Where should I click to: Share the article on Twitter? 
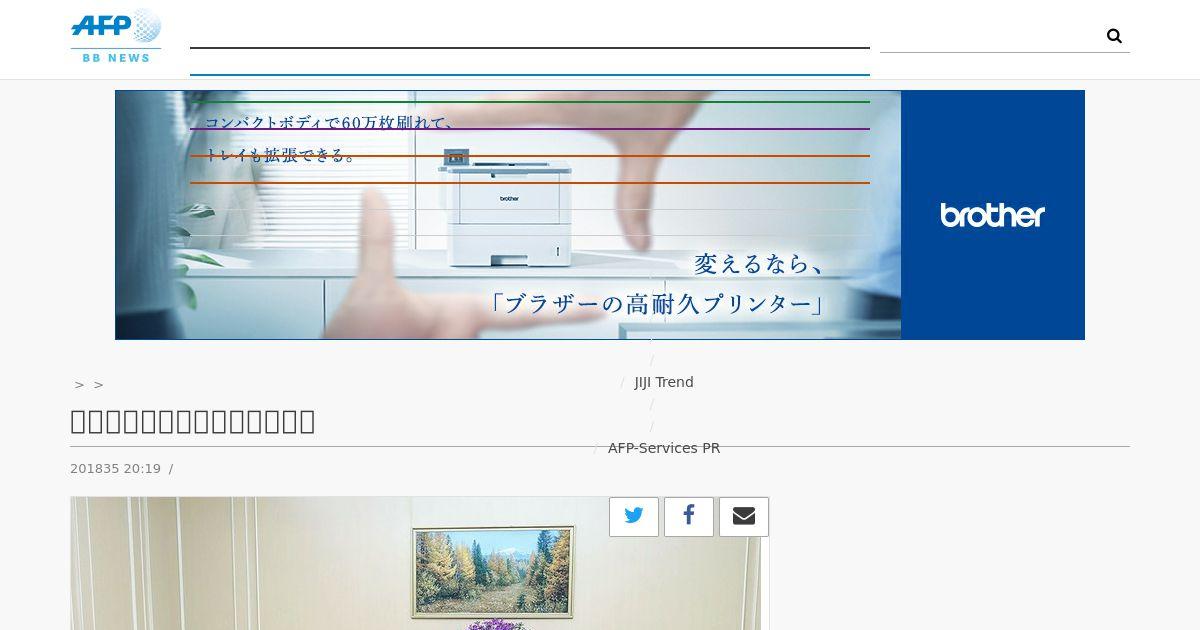click(x=634, y=517)
